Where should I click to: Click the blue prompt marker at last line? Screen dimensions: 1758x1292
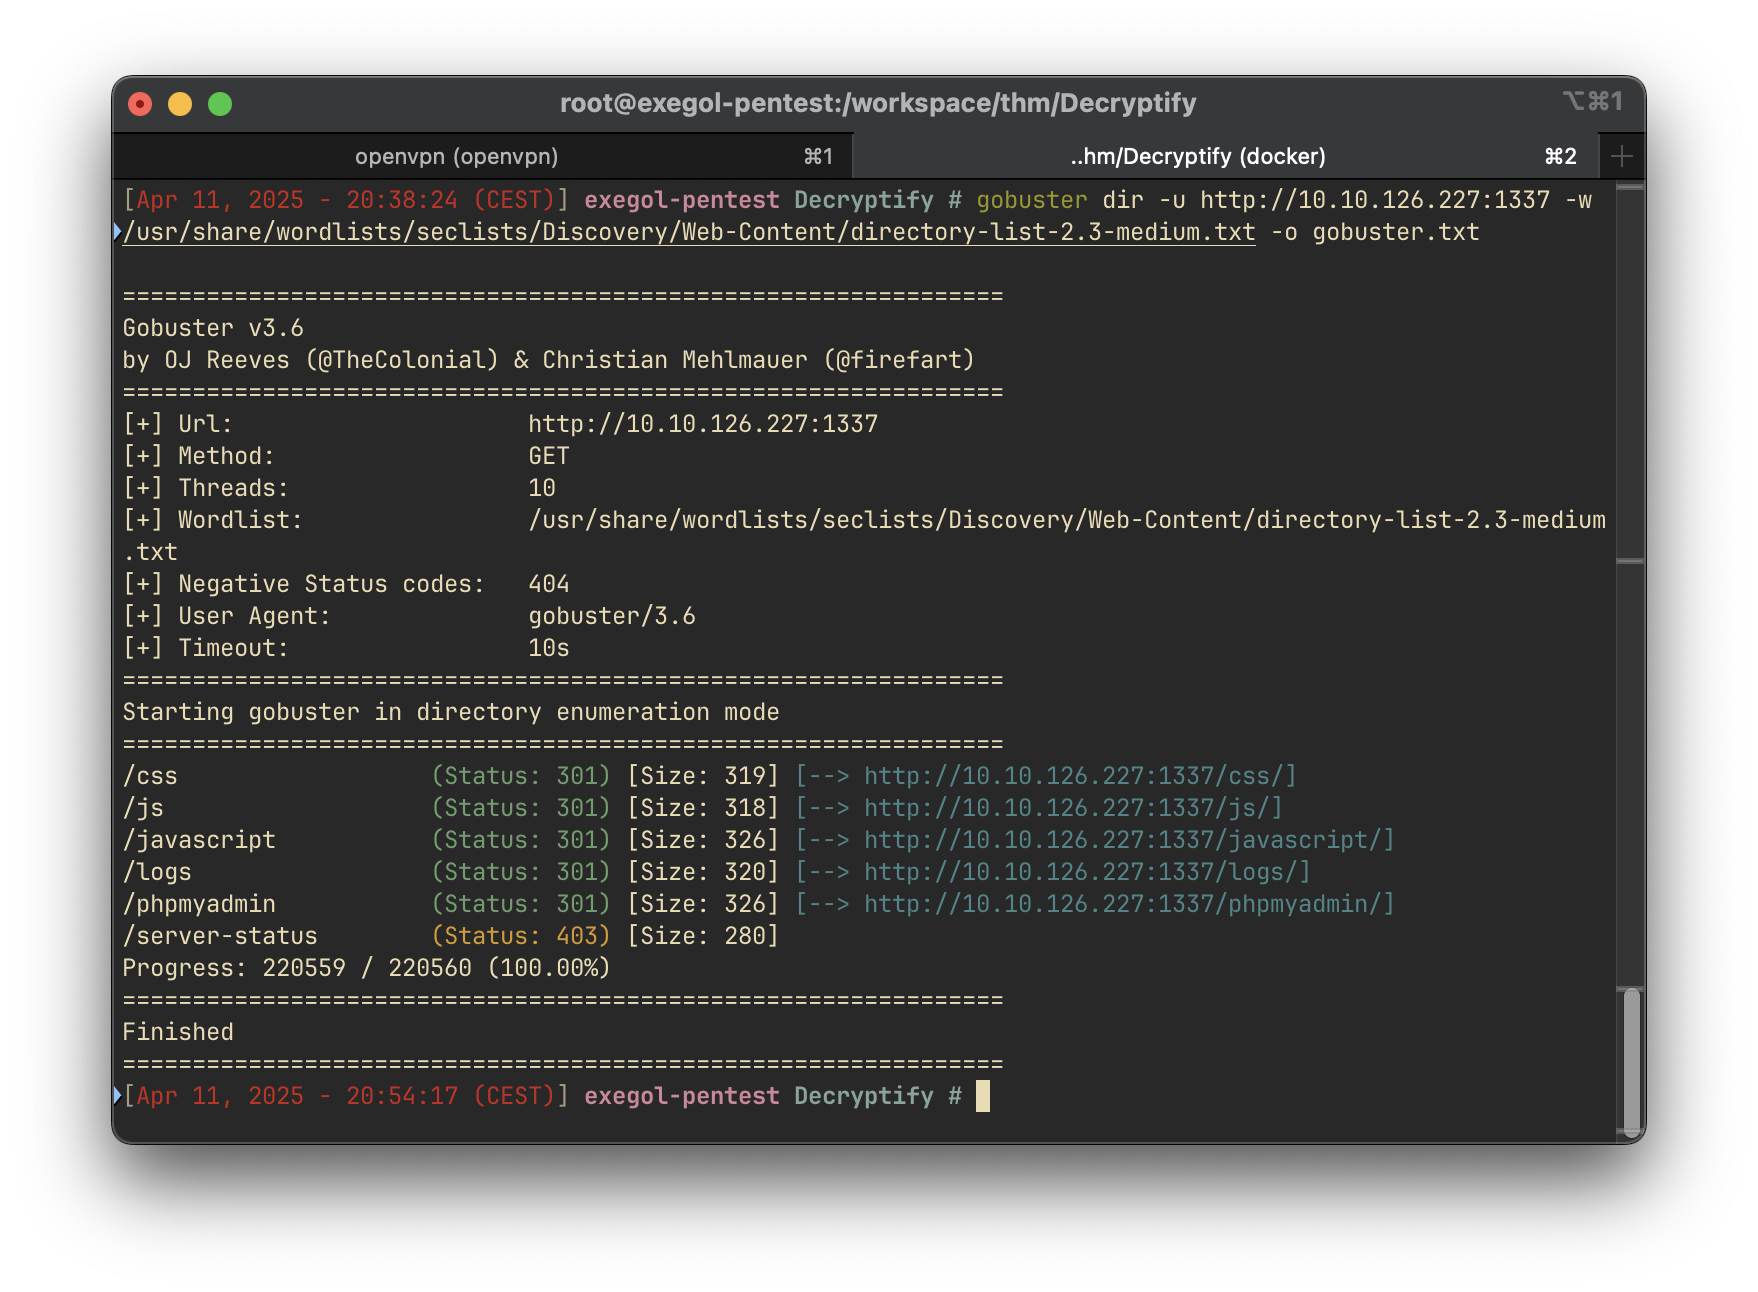click(118, 1096)
